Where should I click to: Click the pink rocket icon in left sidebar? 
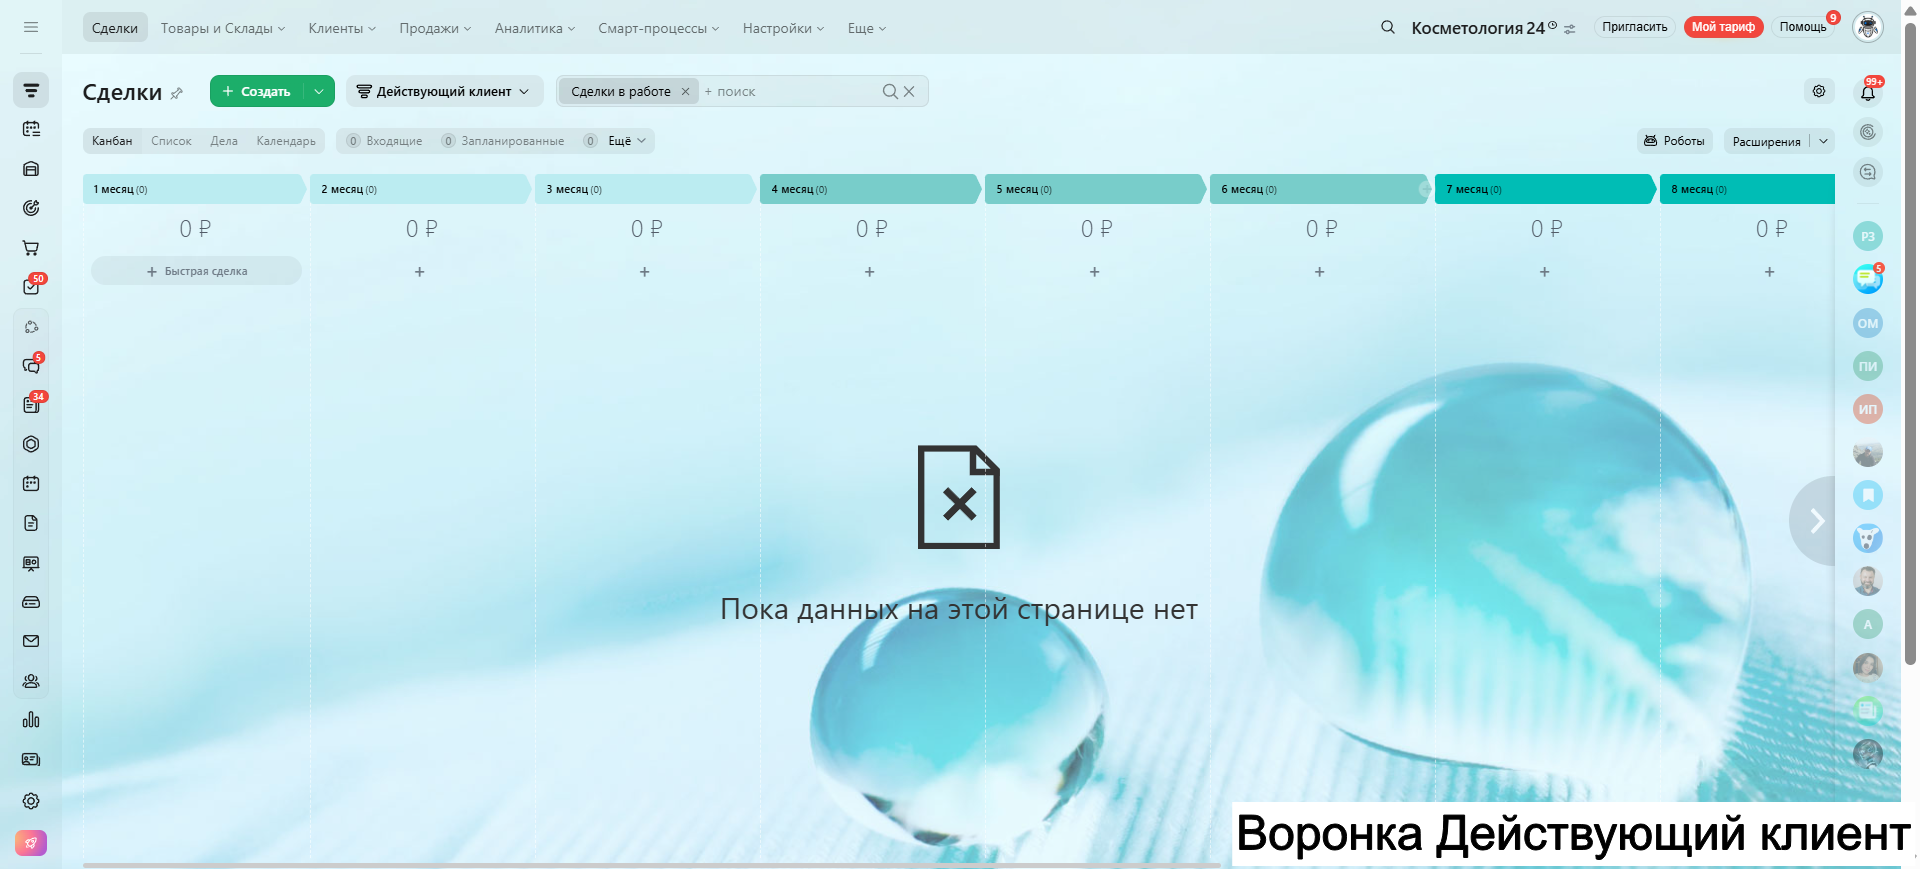point(31,843)
